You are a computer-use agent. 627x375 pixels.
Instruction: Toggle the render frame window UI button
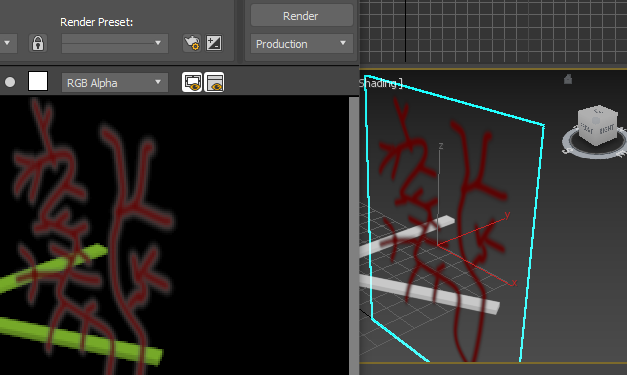pyautogui.click(x=214, y=82)
